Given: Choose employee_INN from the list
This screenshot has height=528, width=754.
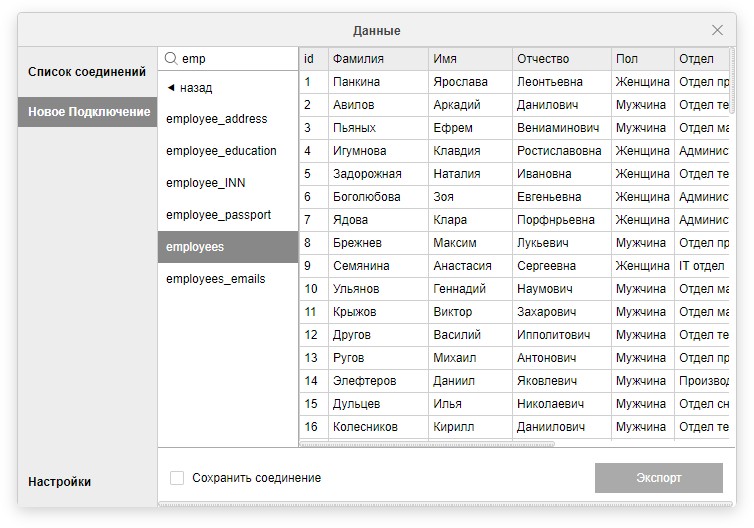Looking at the screenshot, I should (206, 183).
